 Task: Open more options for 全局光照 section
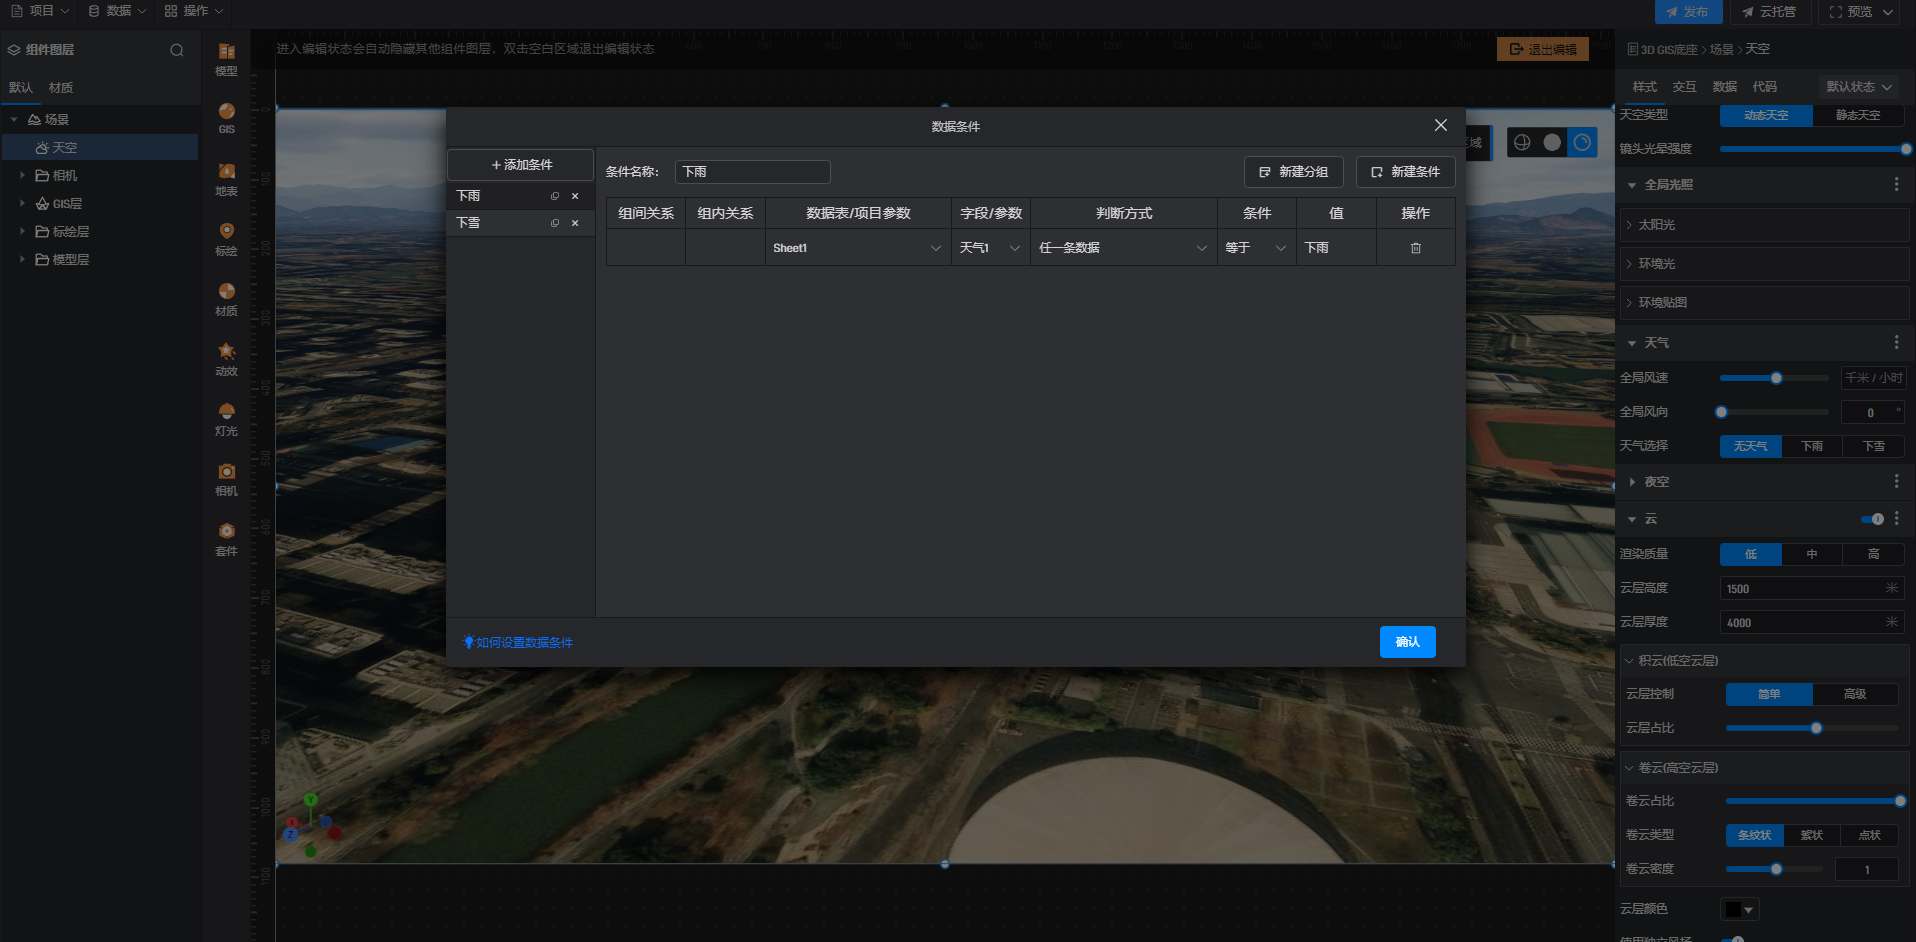pyautogui.click(x=1896, y=184)
